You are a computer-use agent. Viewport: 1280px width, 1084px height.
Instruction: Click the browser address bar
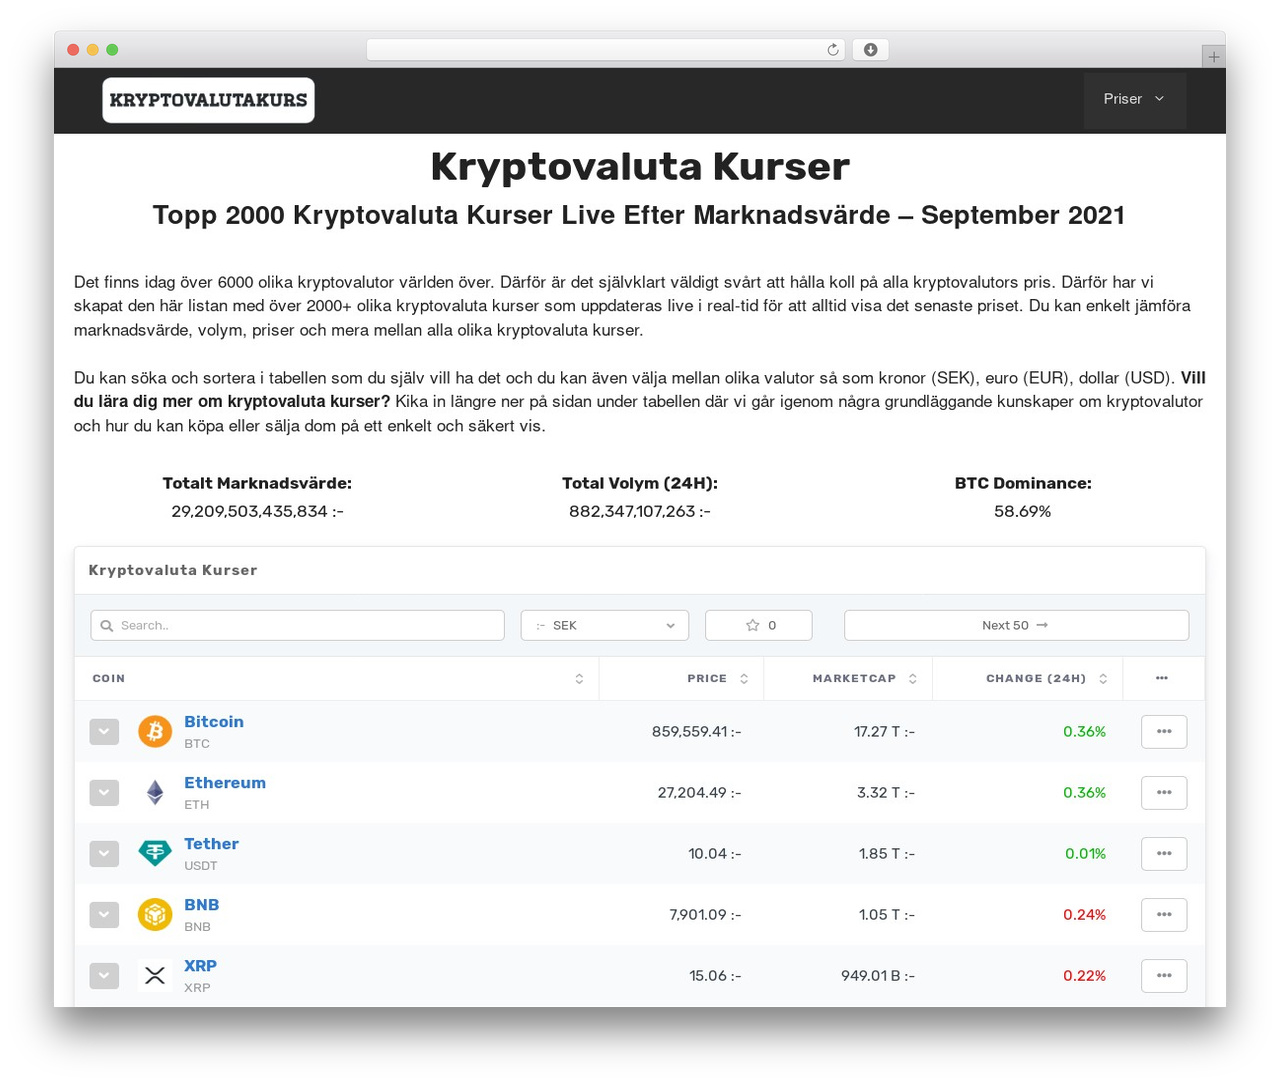coord(605,50)
